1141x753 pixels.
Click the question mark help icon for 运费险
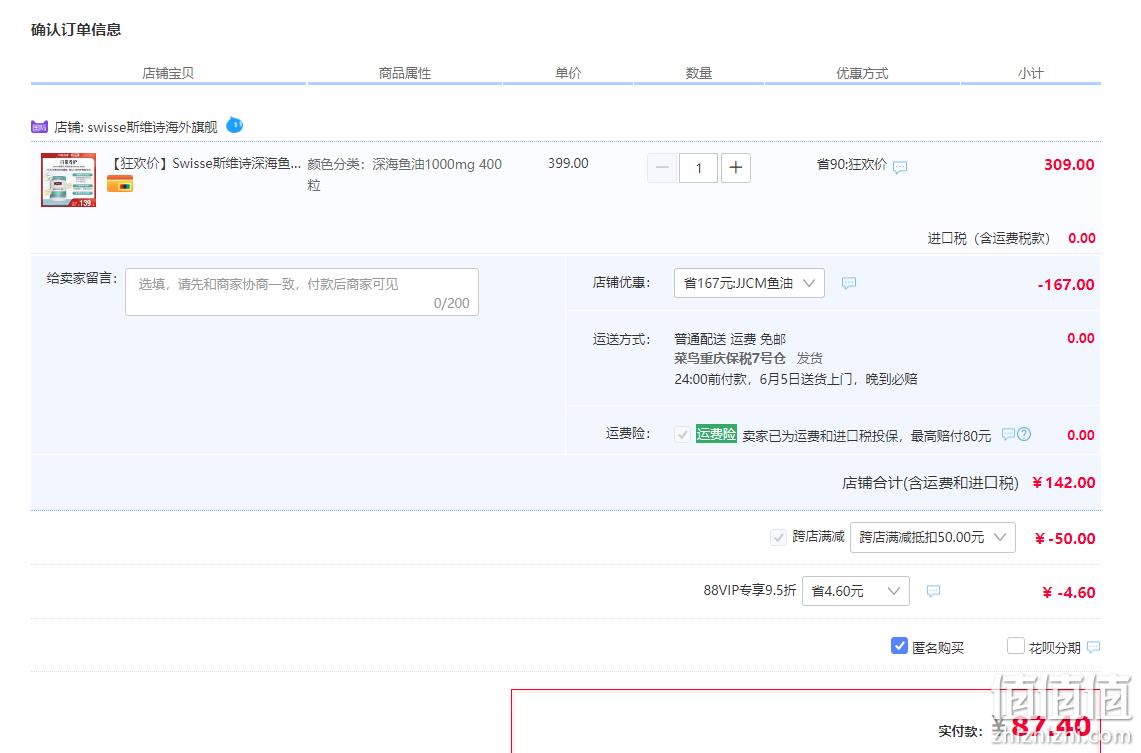(1024, 434)
